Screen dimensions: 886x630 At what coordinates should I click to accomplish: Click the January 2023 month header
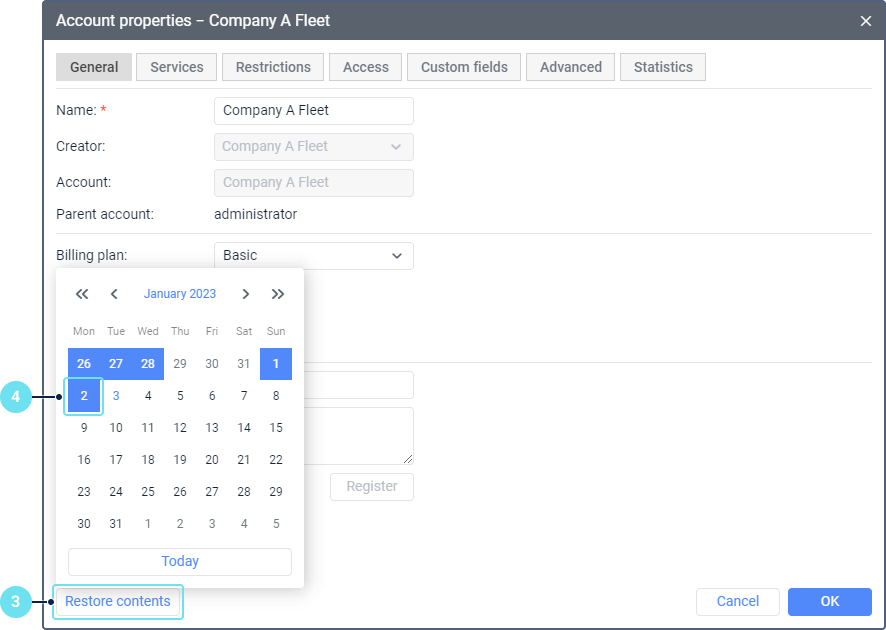pyautogui.click(x=180, y=294)
